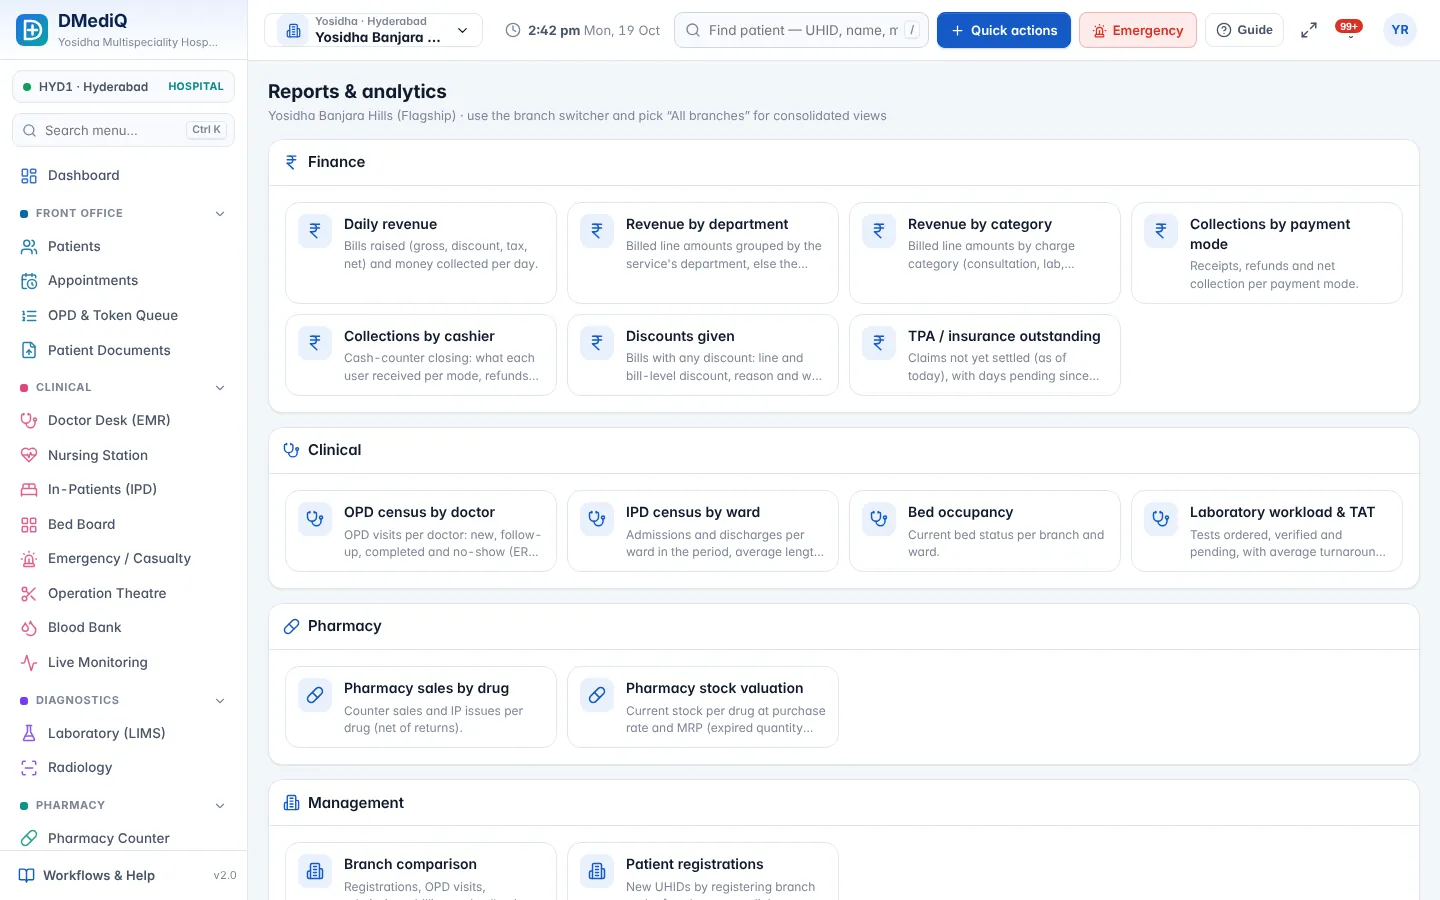The image size is (1440, 900).
Task: Click Radiology scan icon
Action: point(29,768)
